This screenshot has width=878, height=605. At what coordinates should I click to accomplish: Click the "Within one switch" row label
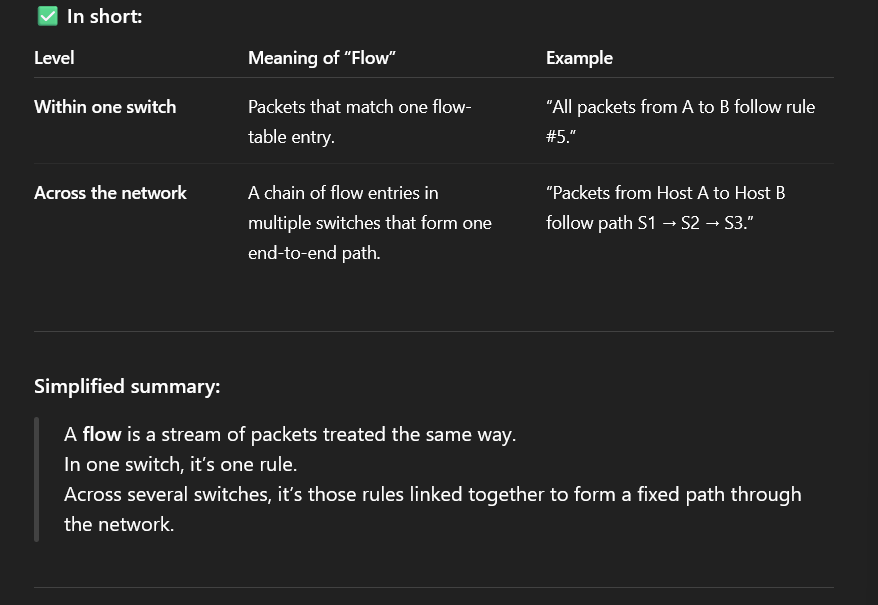tap(105, 107)
